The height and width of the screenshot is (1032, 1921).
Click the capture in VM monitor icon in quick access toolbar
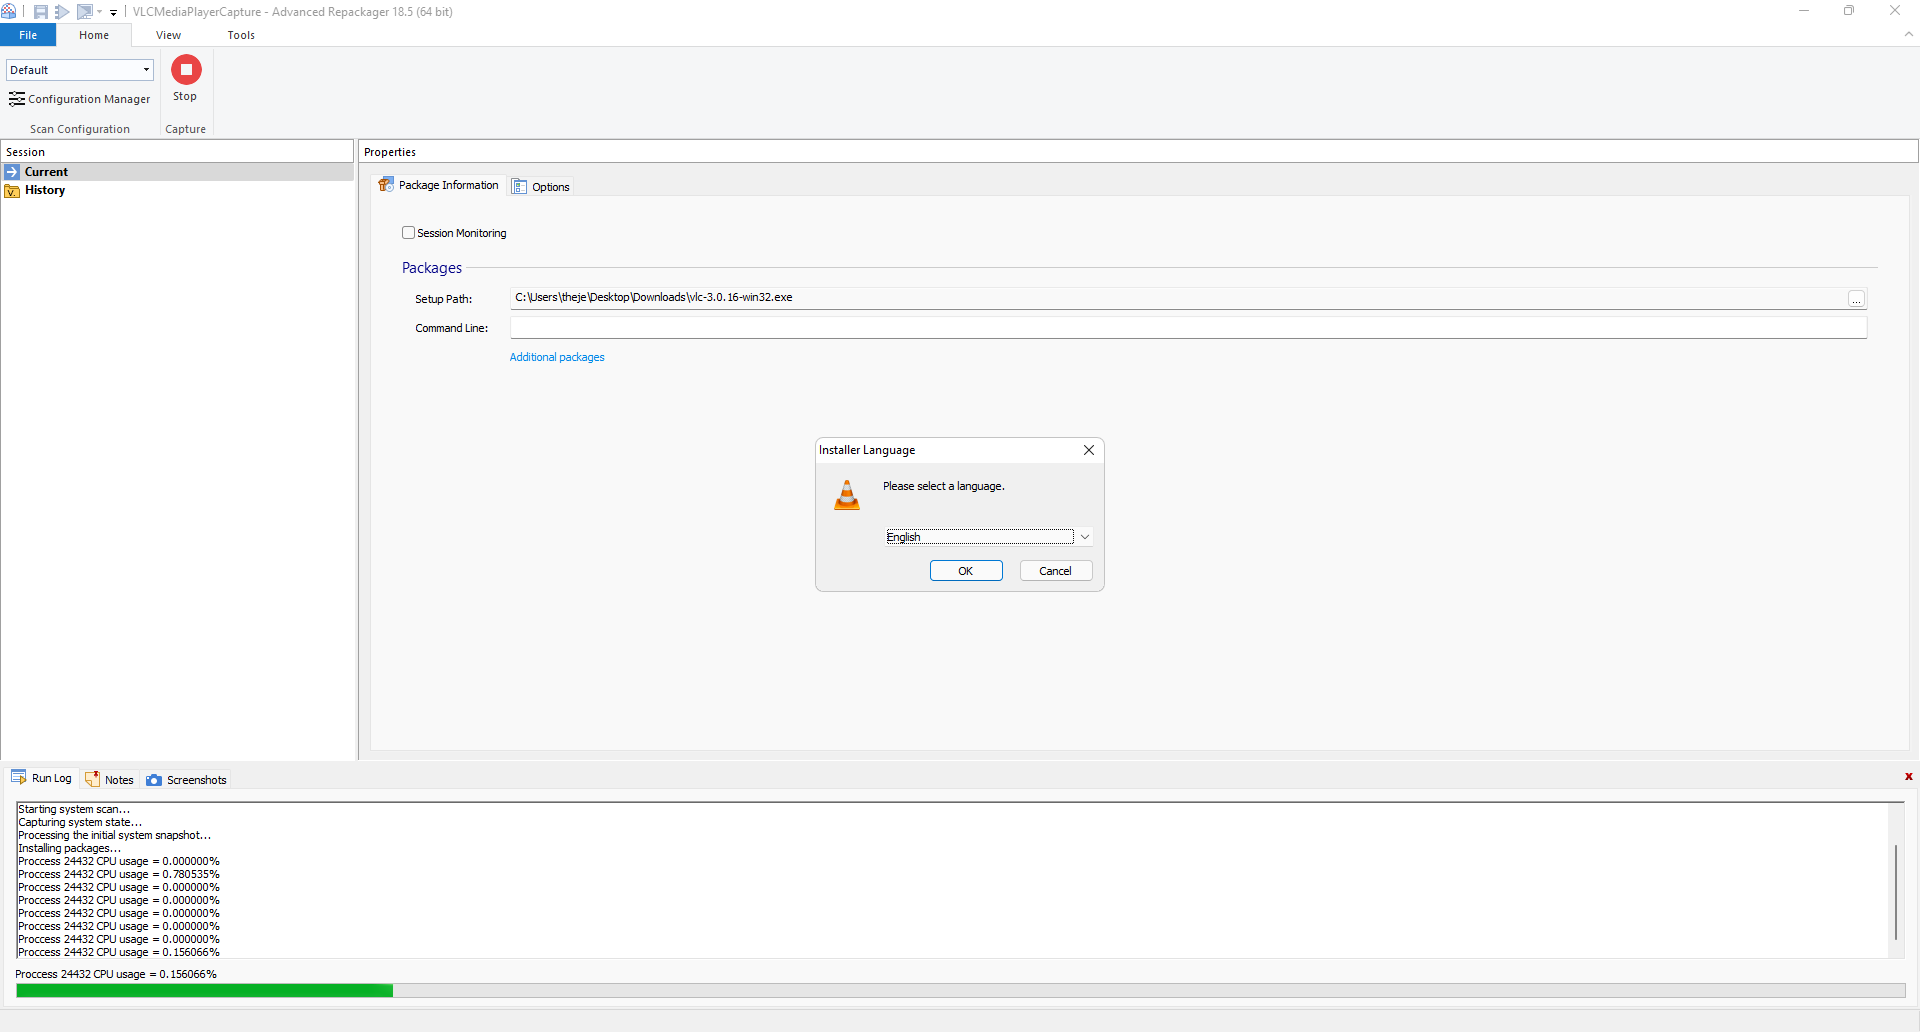point(85,12)
